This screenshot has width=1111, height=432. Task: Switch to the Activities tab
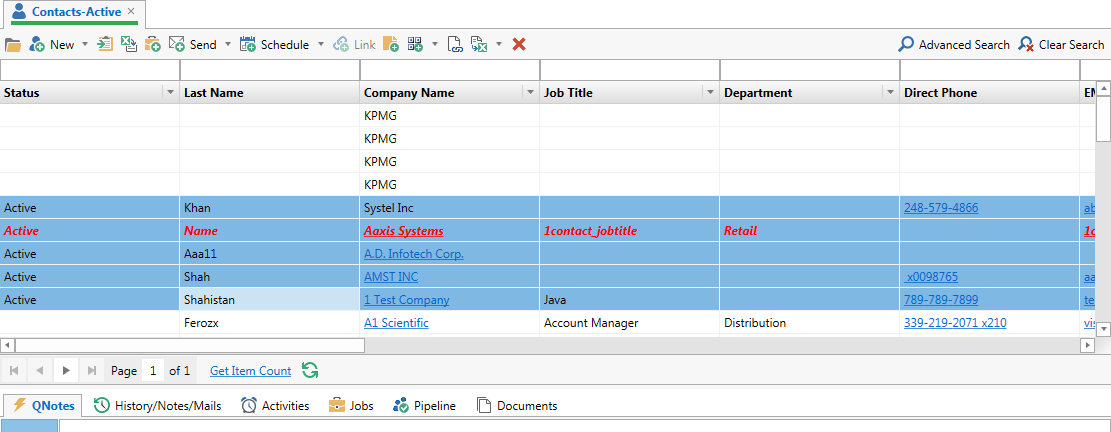[x=276, y=406]
